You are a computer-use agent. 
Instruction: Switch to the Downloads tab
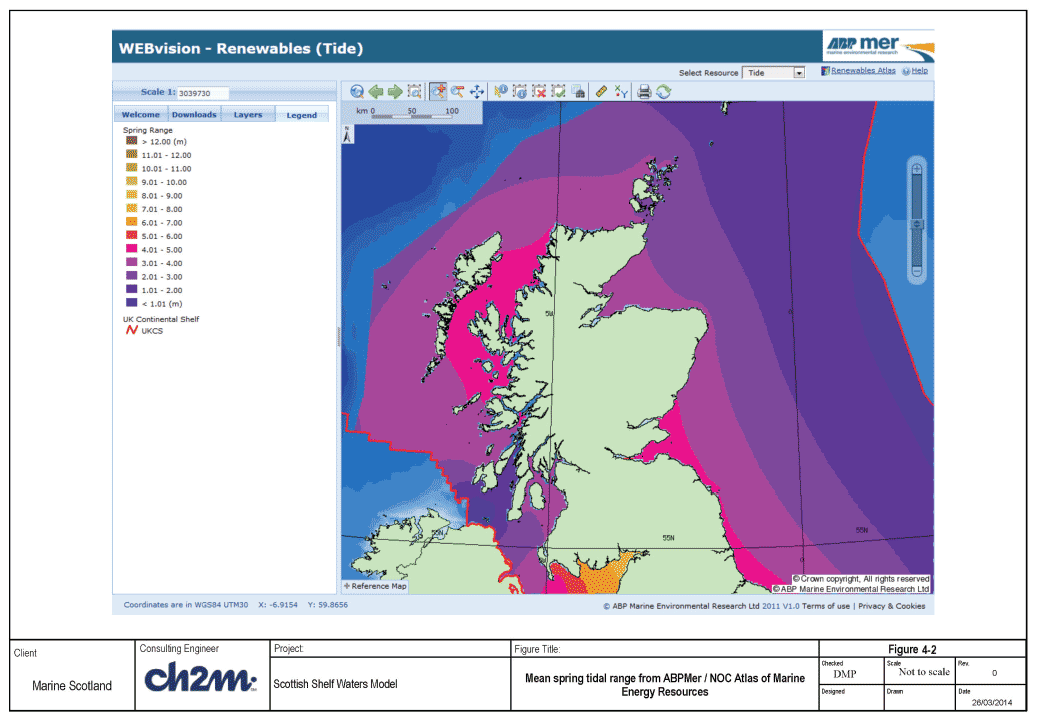pos(194,114)
